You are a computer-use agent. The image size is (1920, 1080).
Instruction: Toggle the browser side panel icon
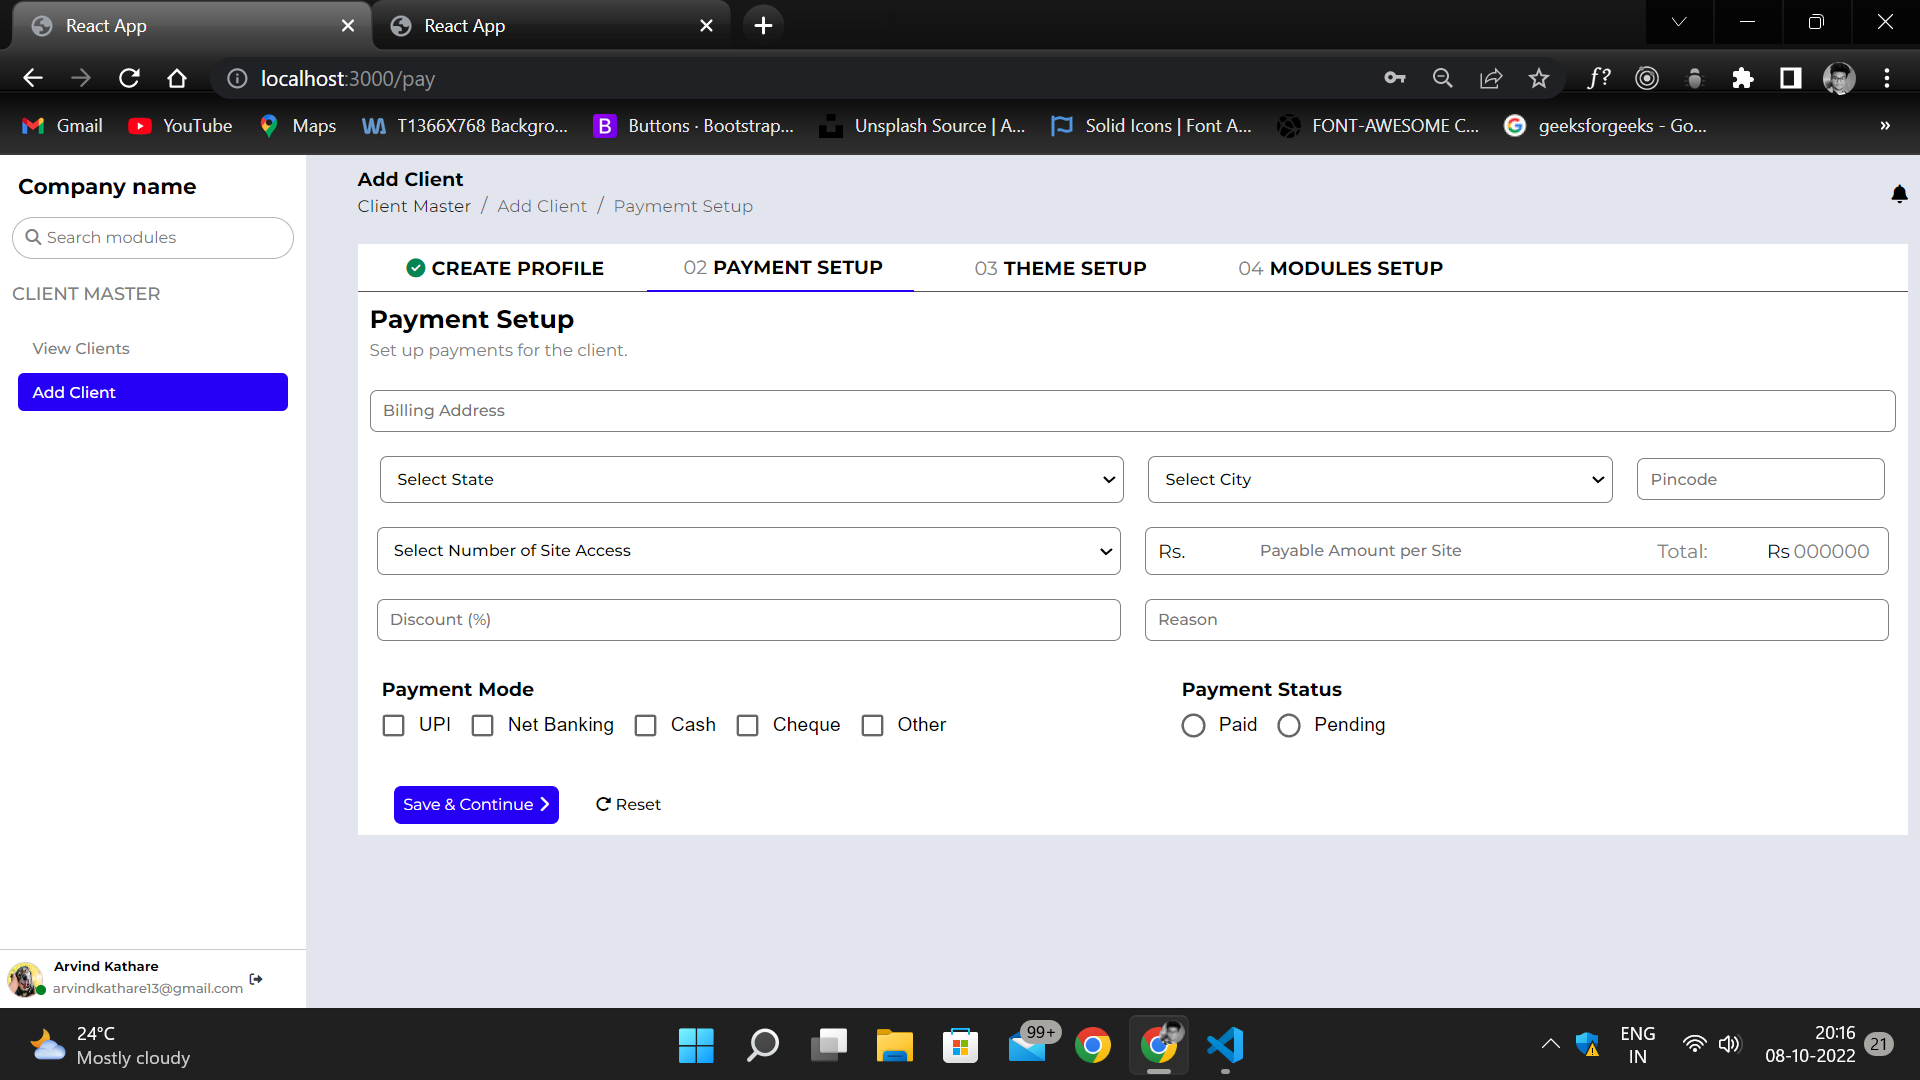[1791, 78]
